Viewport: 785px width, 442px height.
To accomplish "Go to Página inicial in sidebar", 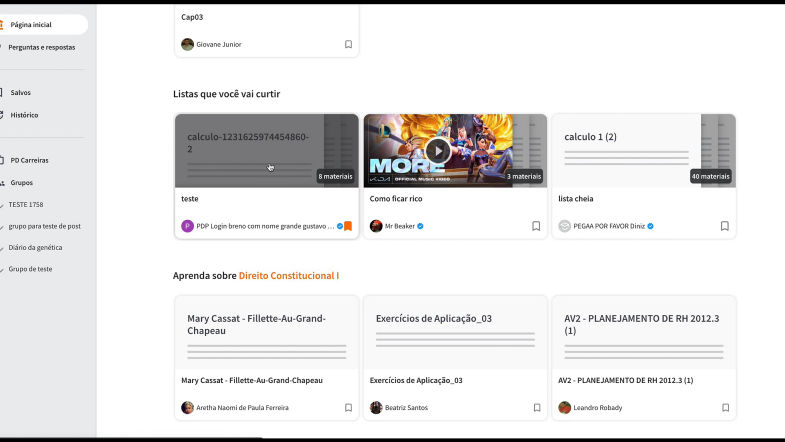I will tap(30, 24).
